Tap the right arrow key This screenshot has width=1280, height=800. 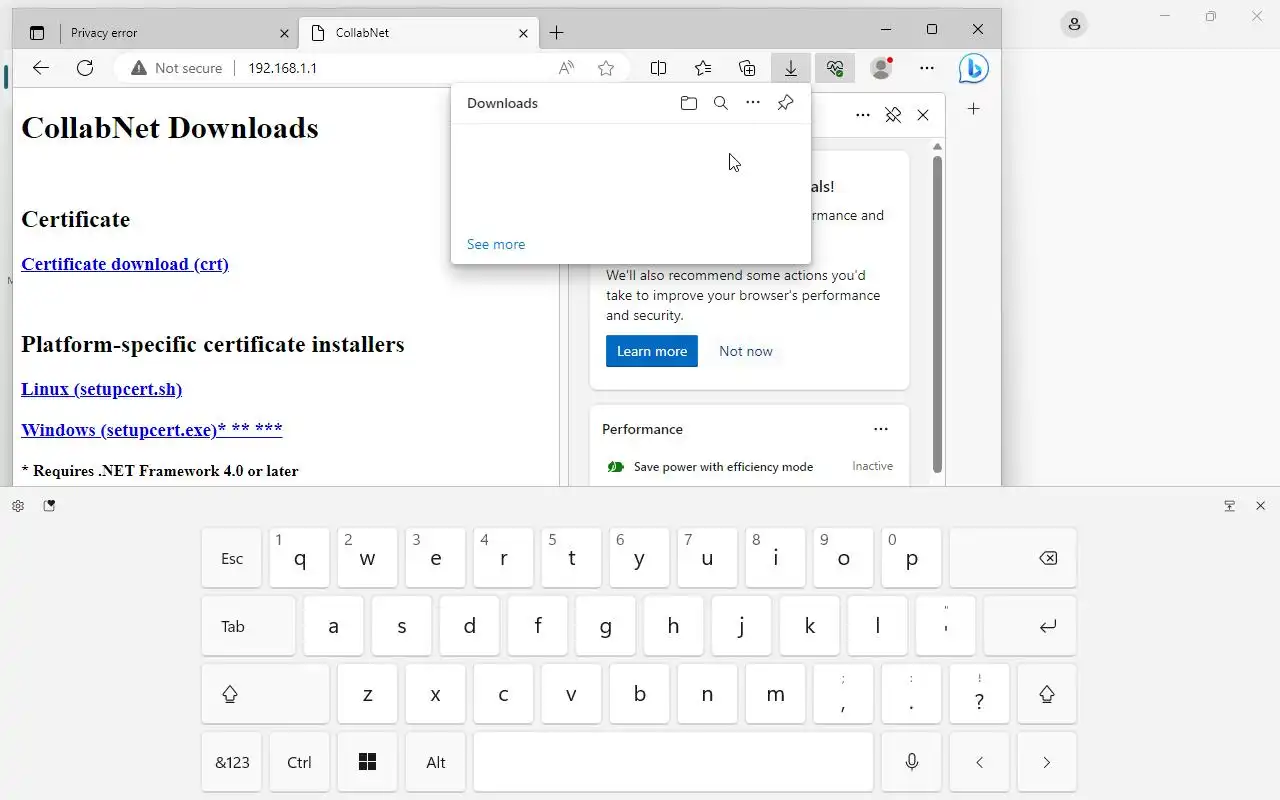point(1047,762)
